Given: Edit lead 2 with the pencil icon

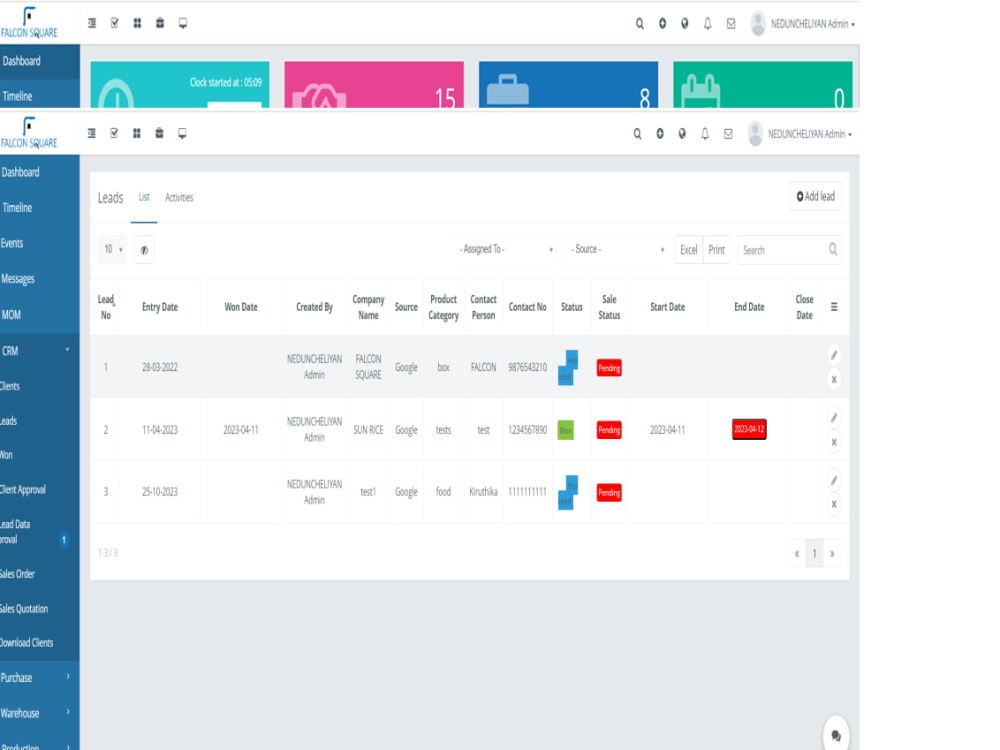Looking at the screenshot, I should pos(834,417).
